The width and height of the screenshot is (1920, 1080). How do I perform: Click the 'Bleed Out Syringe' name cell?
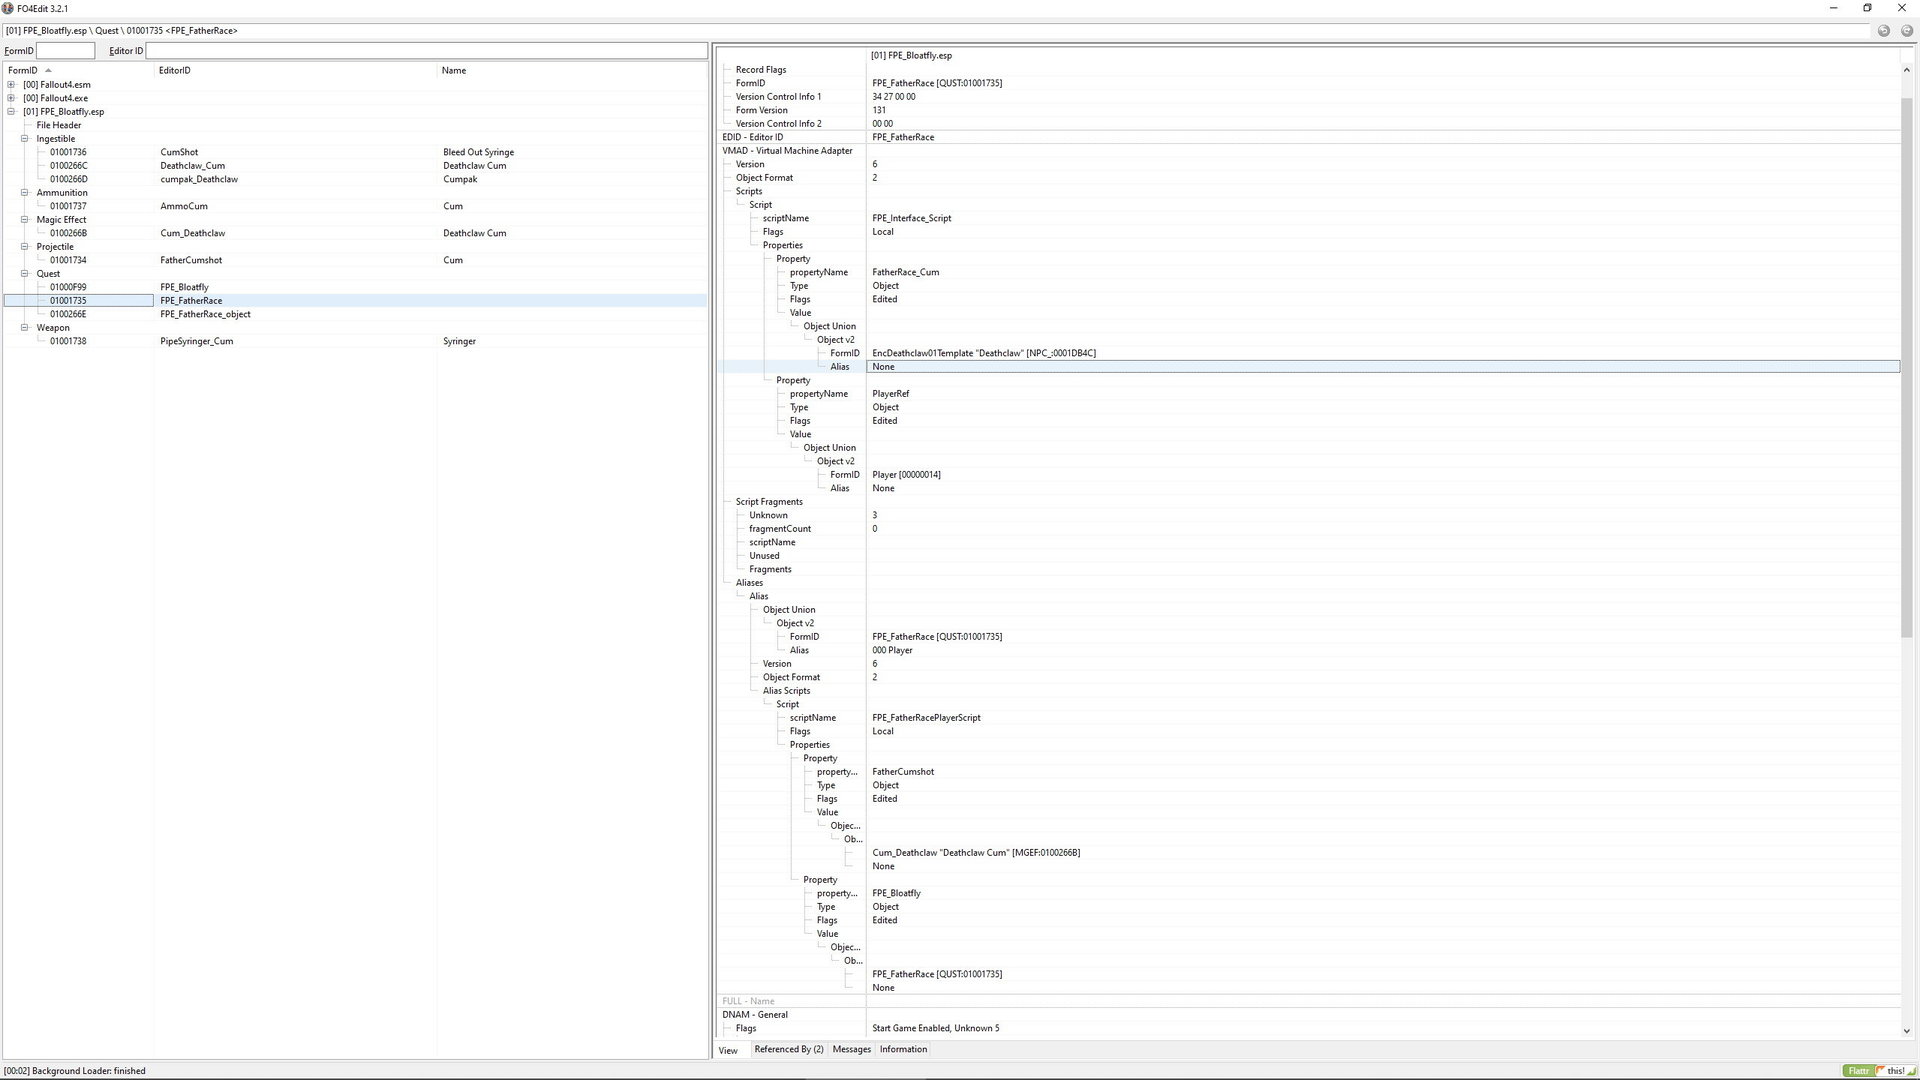point(478,152)
